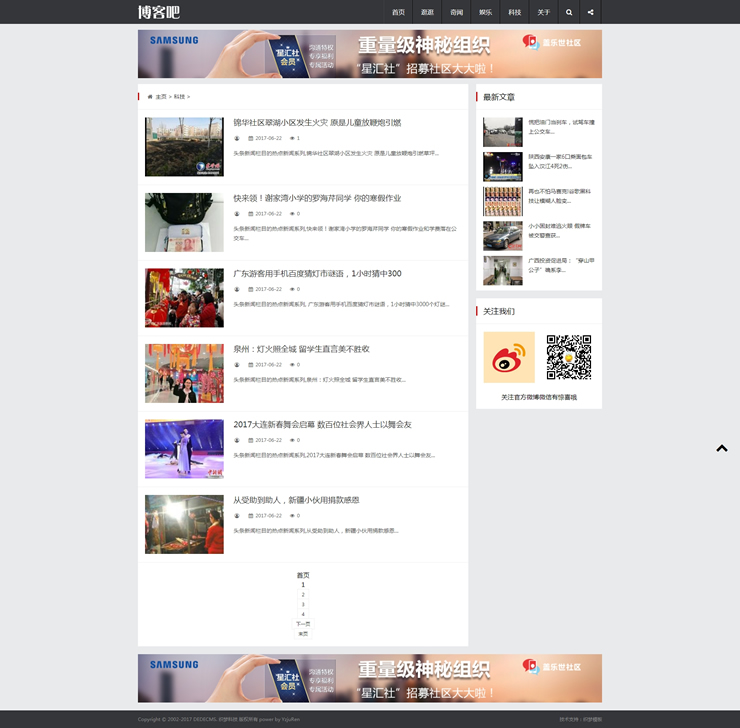Open the 科技 navigation menu item
Screen dimensions: 740x728
pyautogui.click(x=514, y=12)
